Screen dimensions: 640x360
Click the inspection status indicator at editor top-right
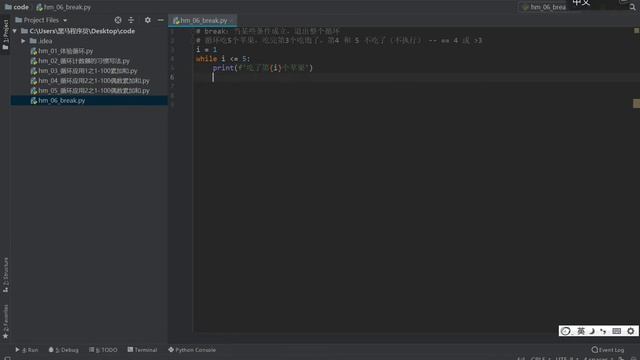(636, 31)
